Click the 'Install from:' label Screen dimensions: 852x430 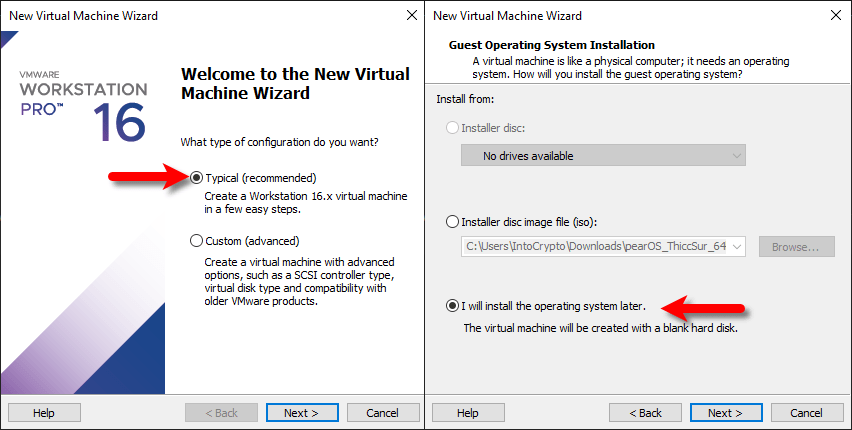(x=465, y=99)
